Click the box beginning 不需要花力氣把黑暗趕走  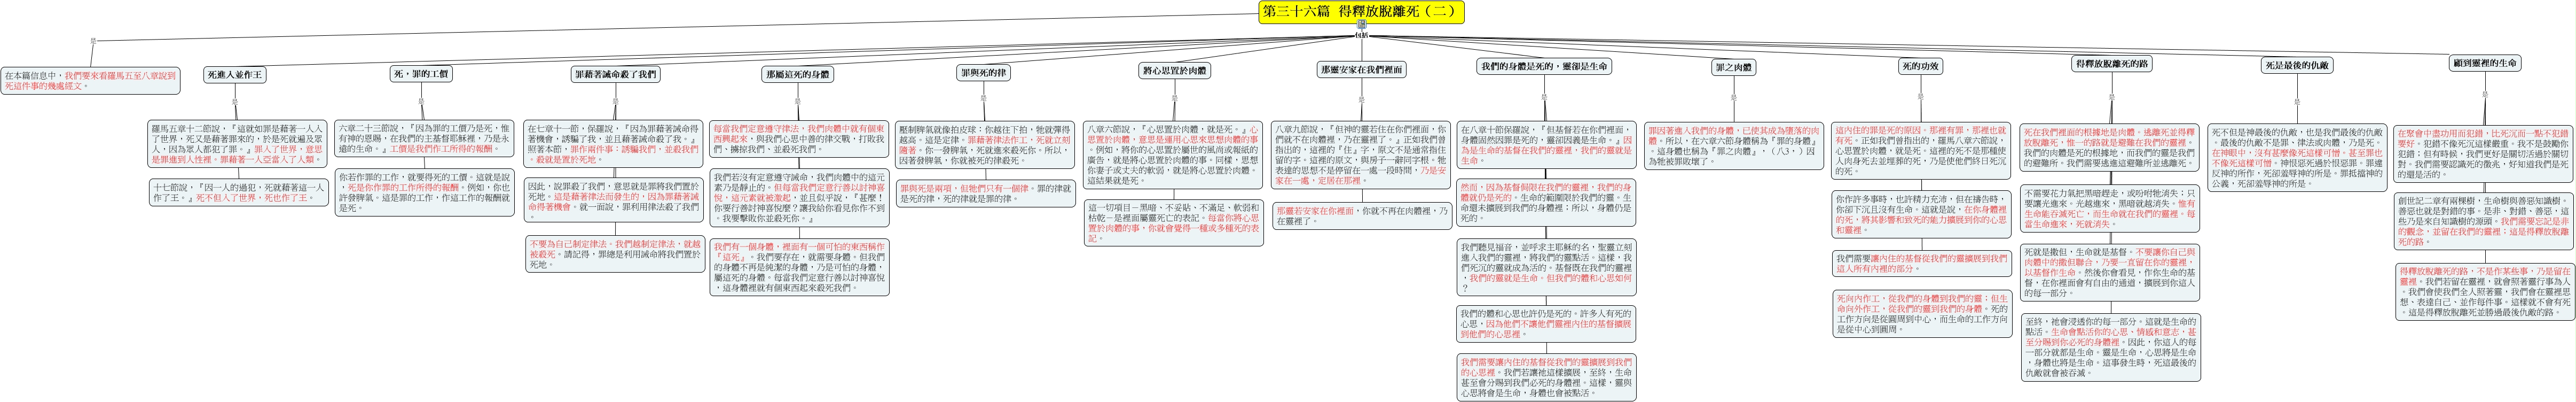coord(2111,208)
